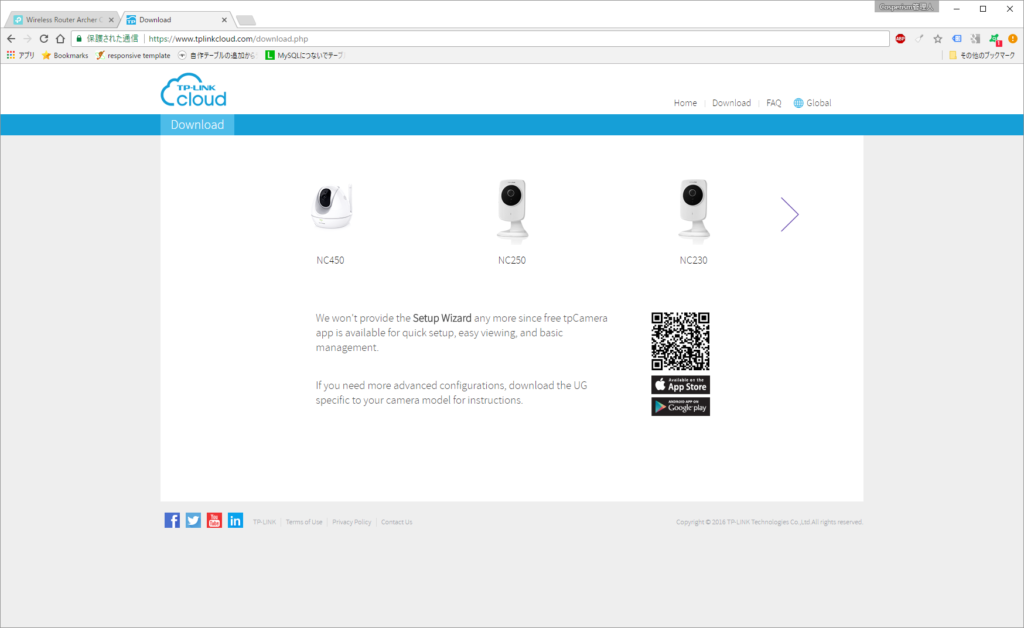Click the NC450 model label
Viewport: 1024px width, 628px height.
pos(330,260)
